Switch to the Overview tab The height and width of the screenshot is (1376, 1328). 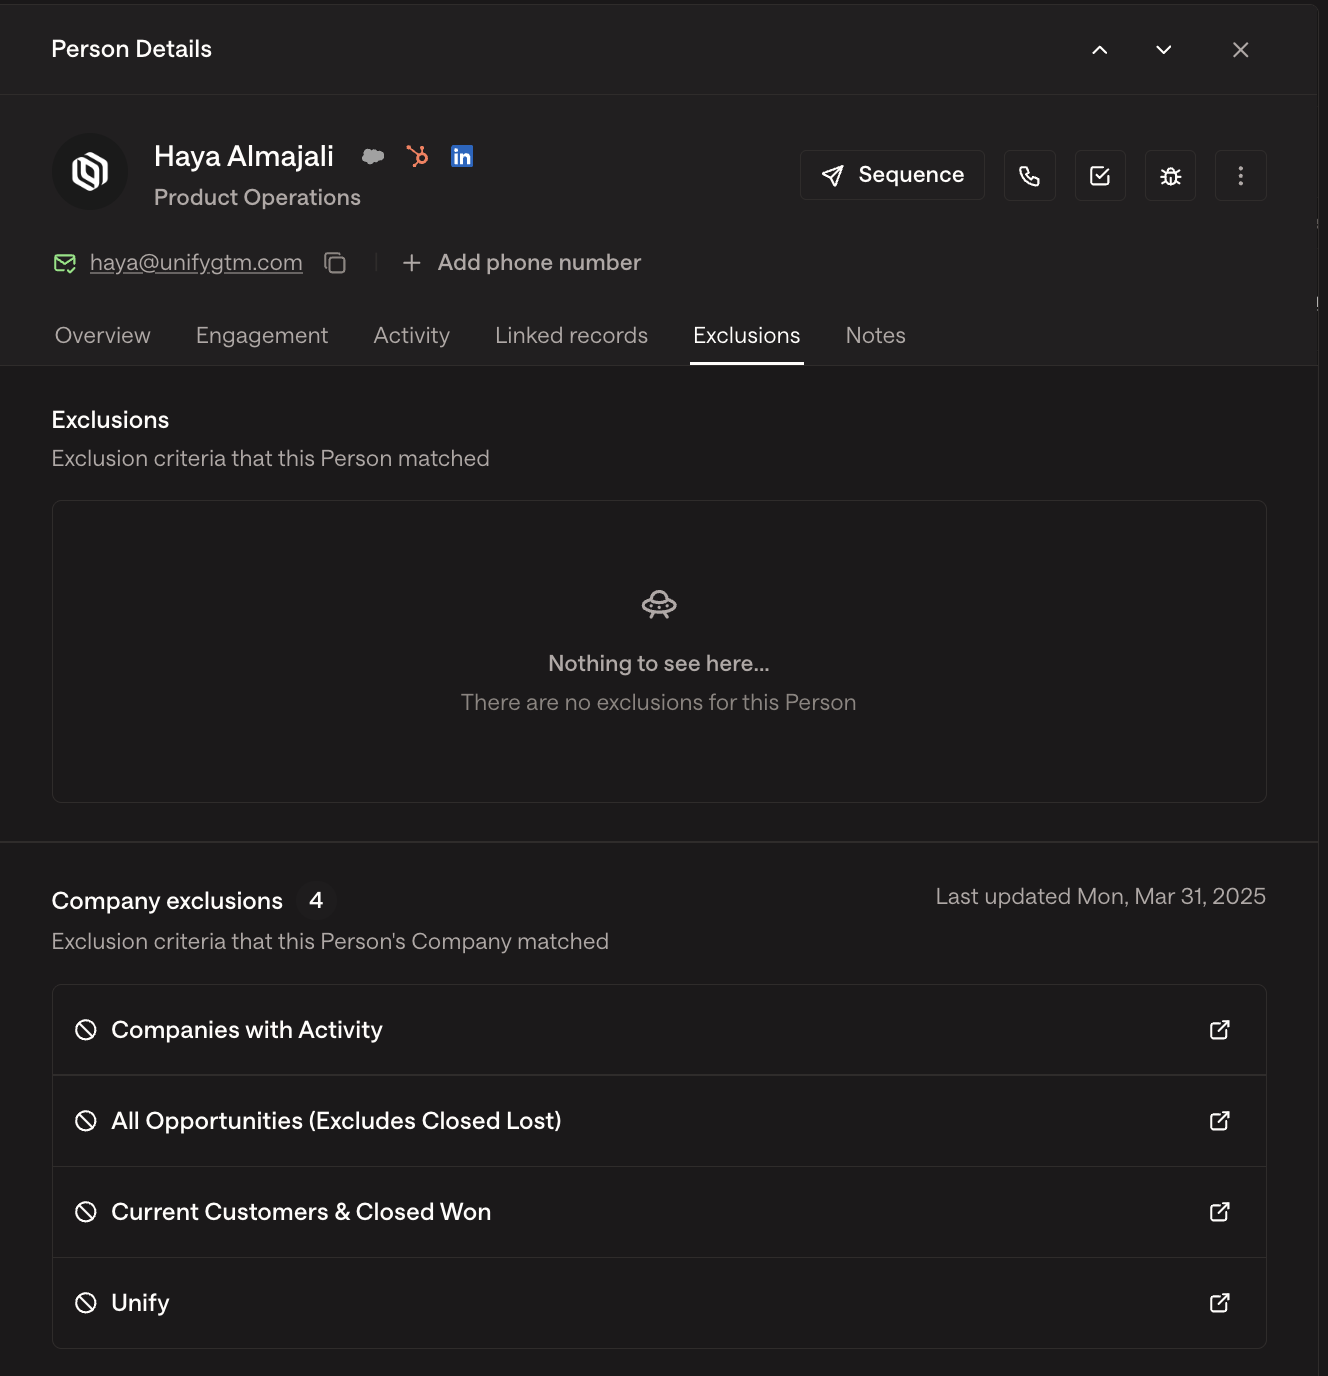click(103, 335)
